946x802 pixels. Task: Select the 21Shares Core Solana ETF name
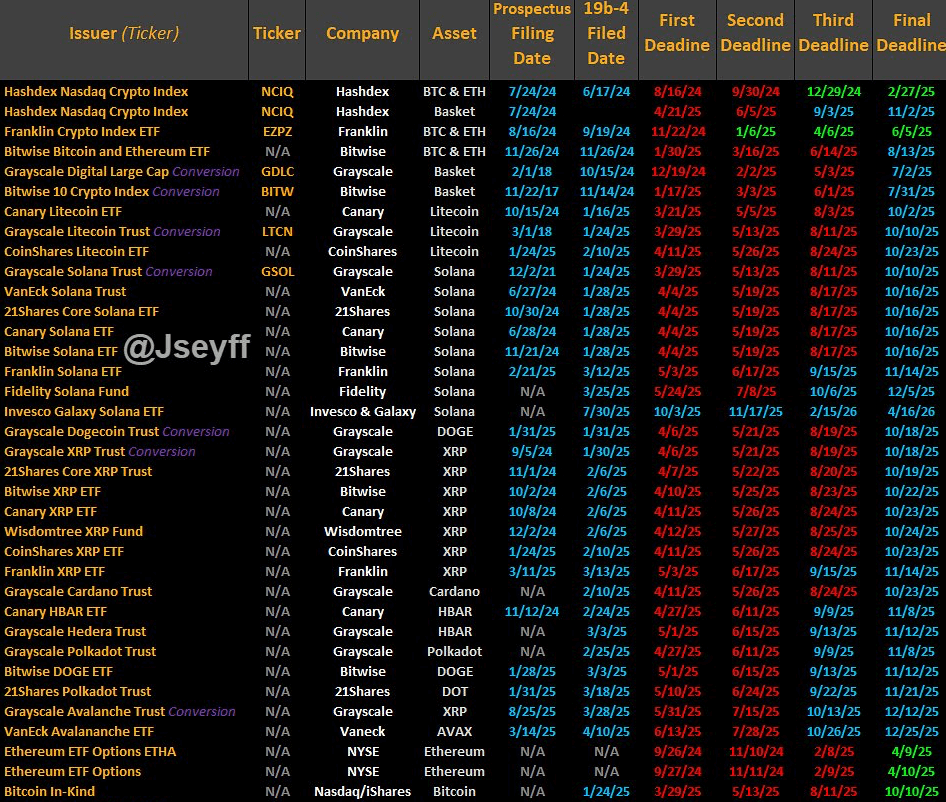81,311
